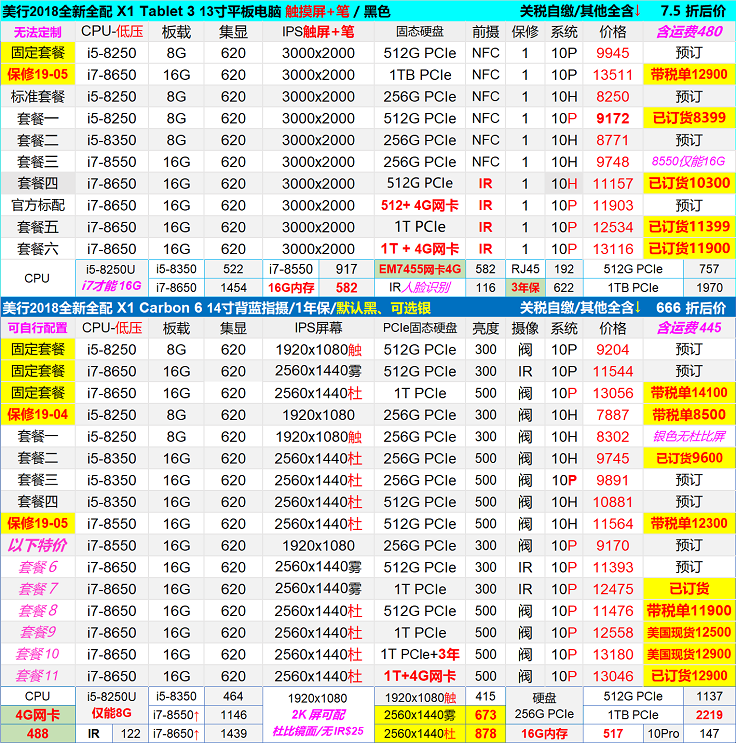Click the 以下特价 label cell
This screenshot has width=736, height=743.
pos(37,546)
